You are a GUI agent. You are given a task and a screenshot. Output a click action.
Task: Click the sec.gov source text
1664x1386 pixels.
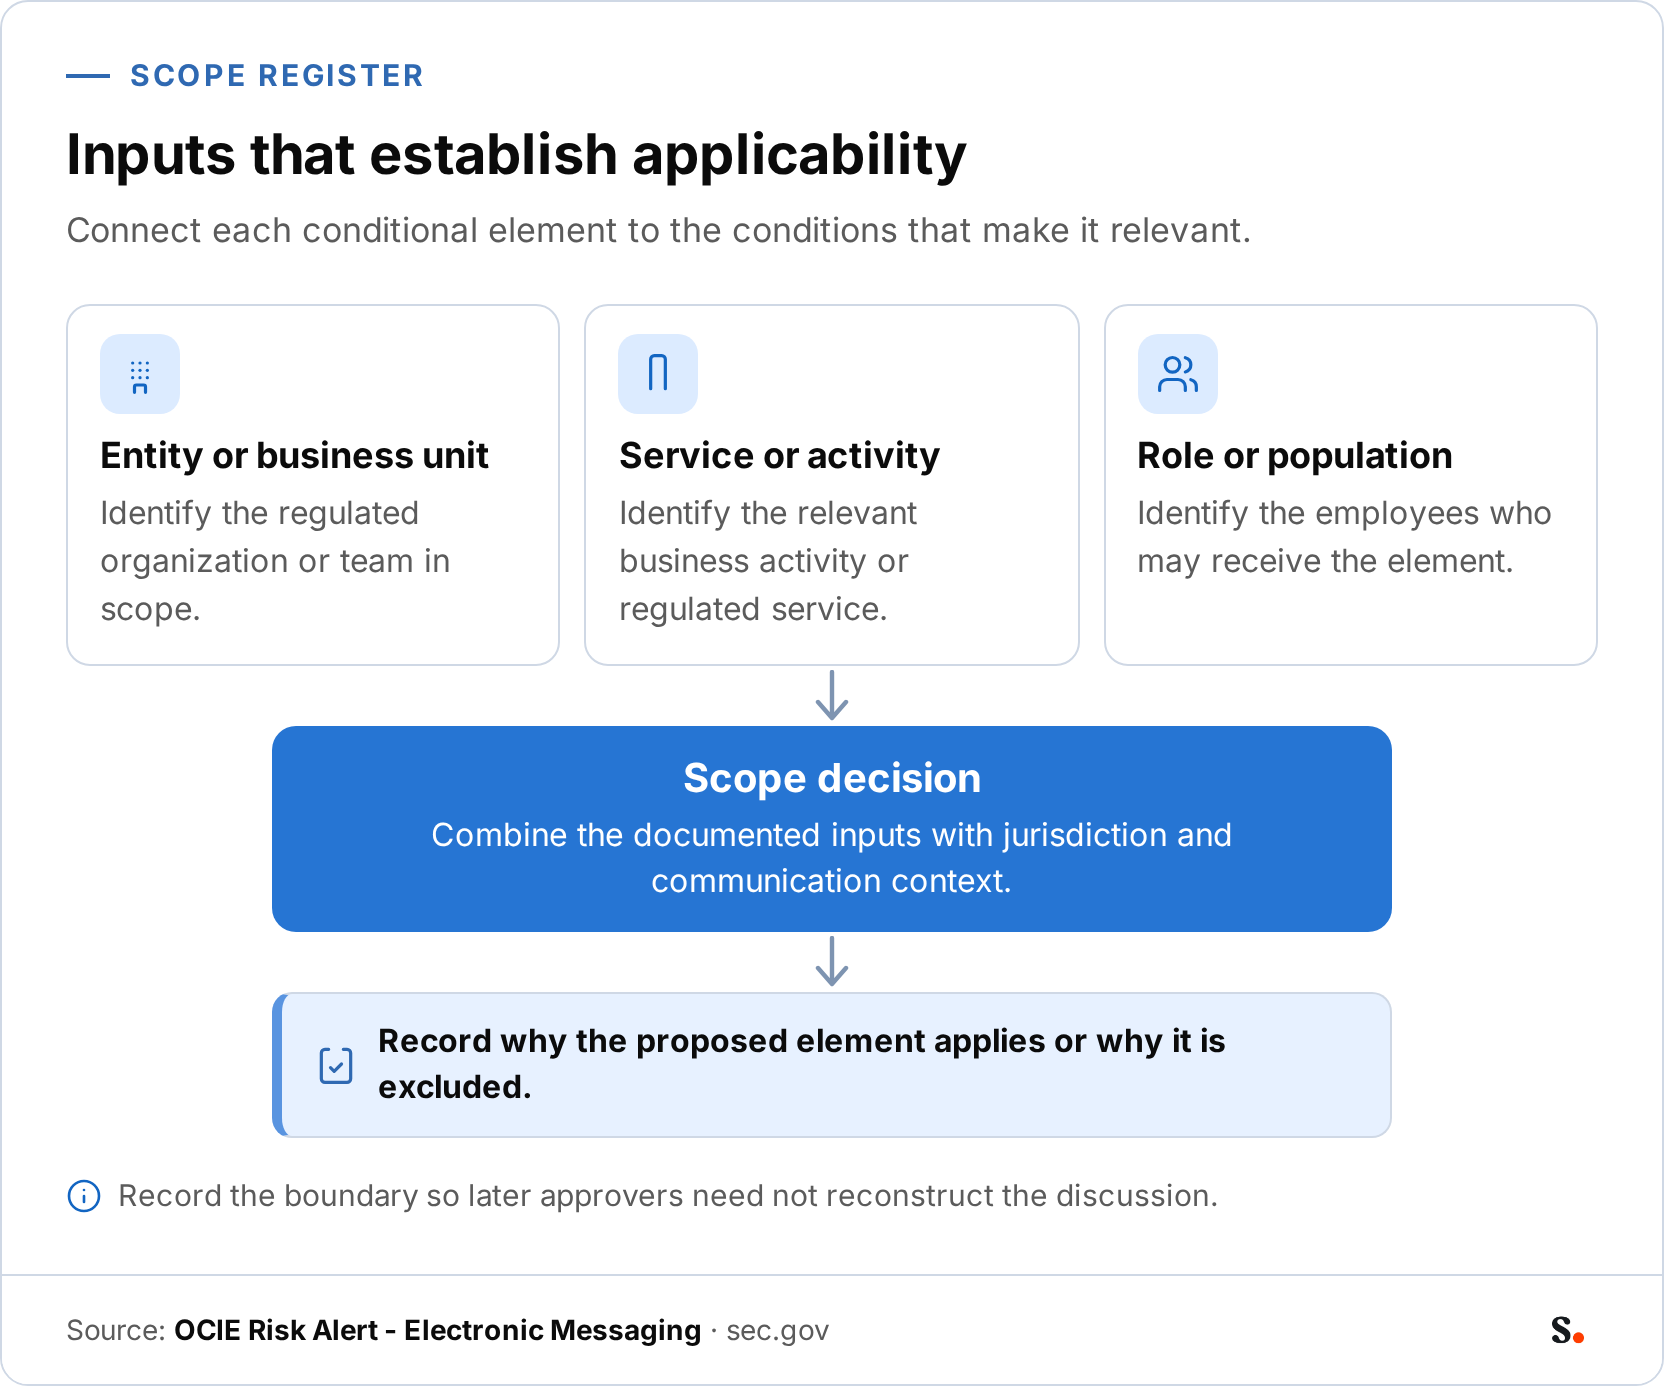click(x=777, y=1331)
